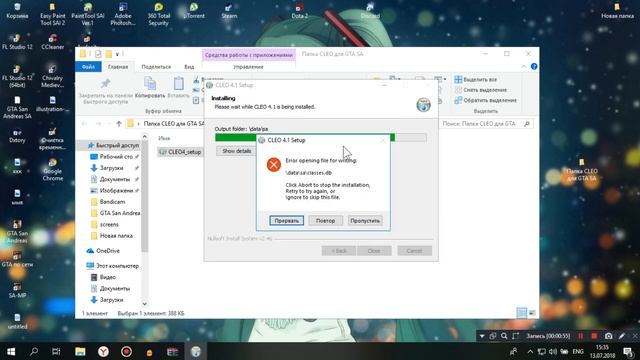Select Быстрый доступ in the sidebar
640x360 pixels.
coord(113,145)
